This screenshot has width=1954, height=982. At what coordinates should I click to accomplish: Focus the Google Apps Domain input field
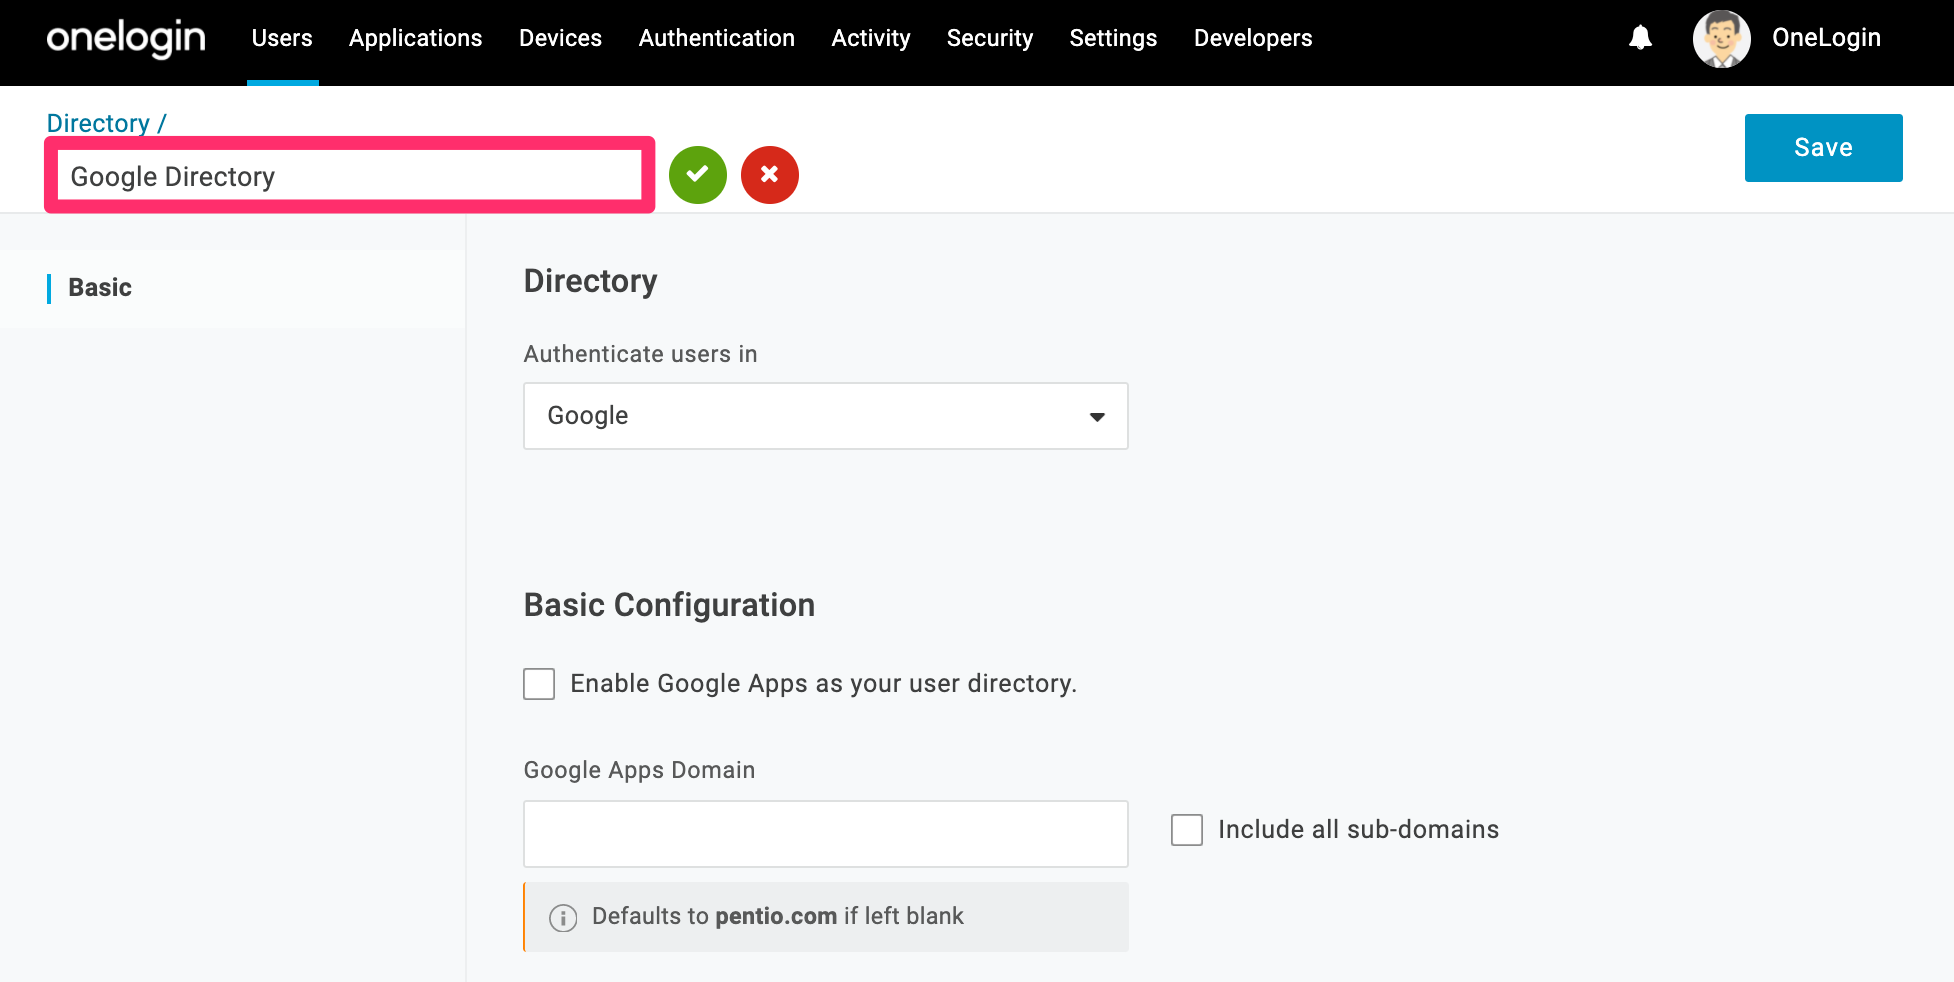pyautogui.click(x=826, y=834)
